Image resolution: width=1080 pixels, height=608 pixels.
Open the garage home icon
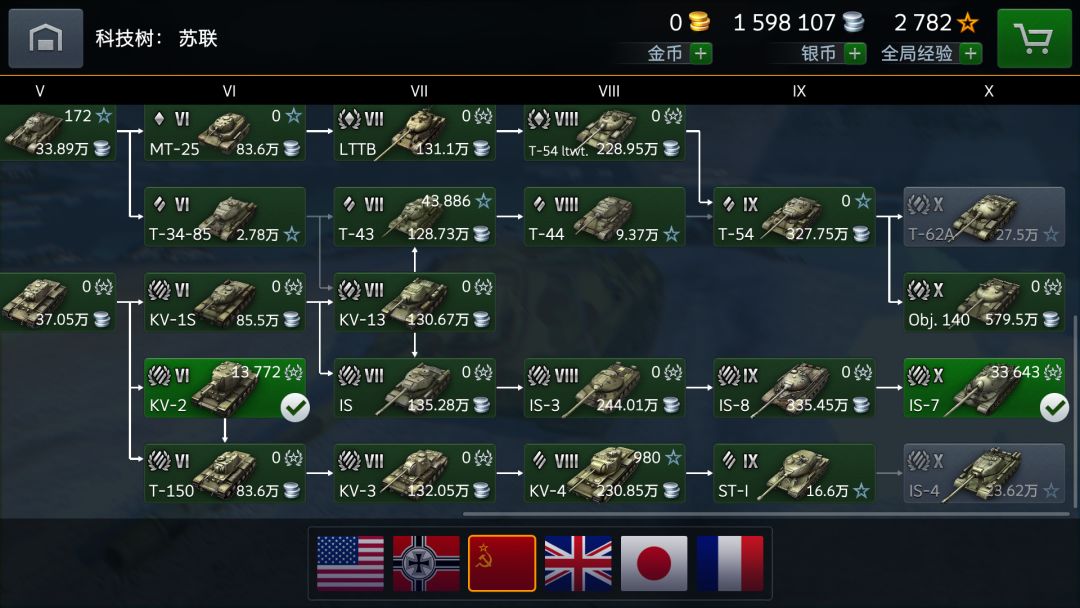point(45,38)
